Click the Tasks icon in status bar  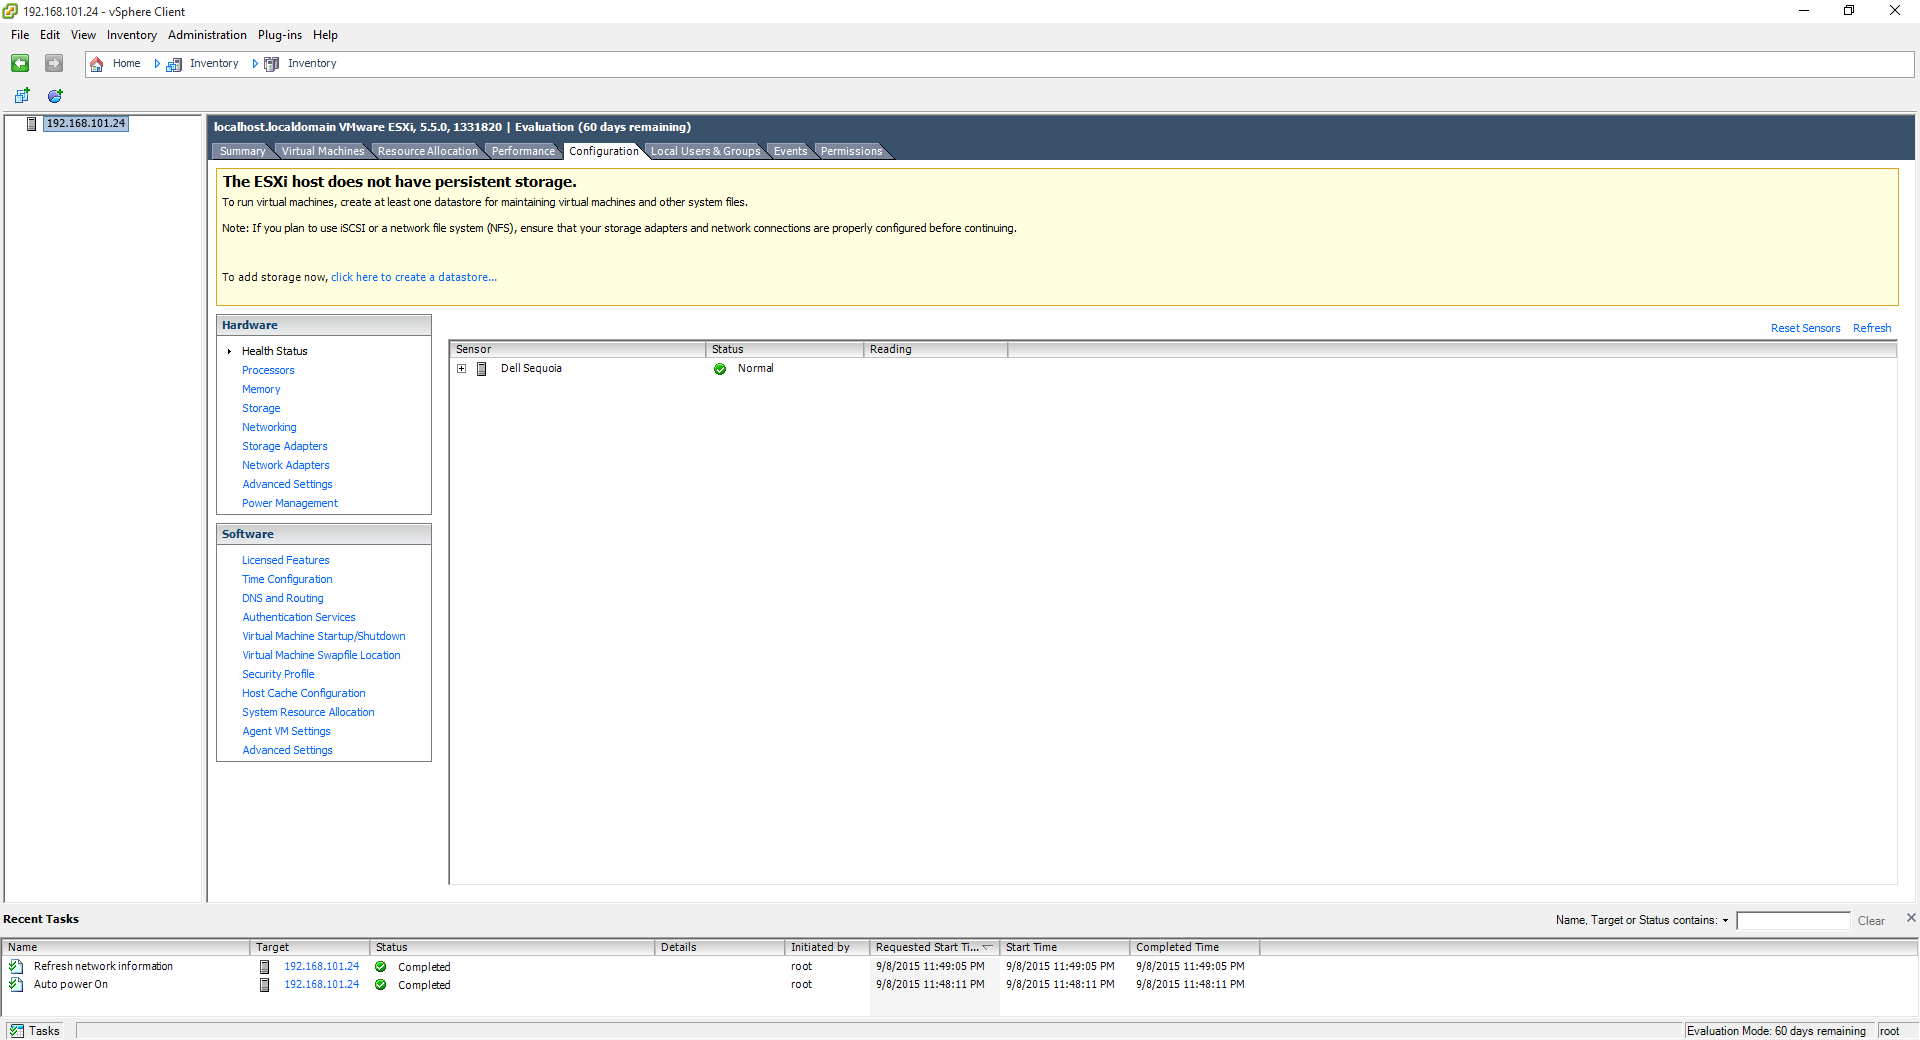pyautogui.click(x=17, y=1031)
